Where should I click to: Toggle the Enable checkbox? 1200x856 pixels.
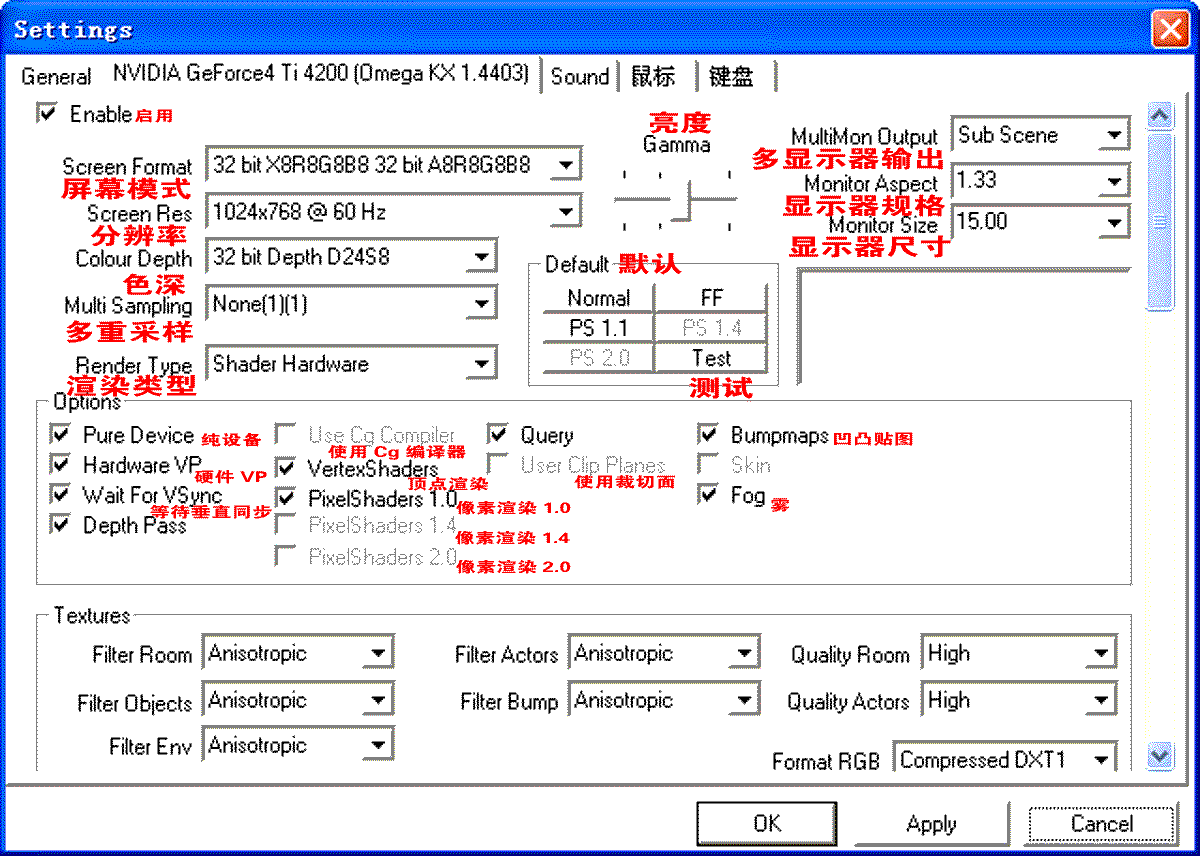point(46,114)
